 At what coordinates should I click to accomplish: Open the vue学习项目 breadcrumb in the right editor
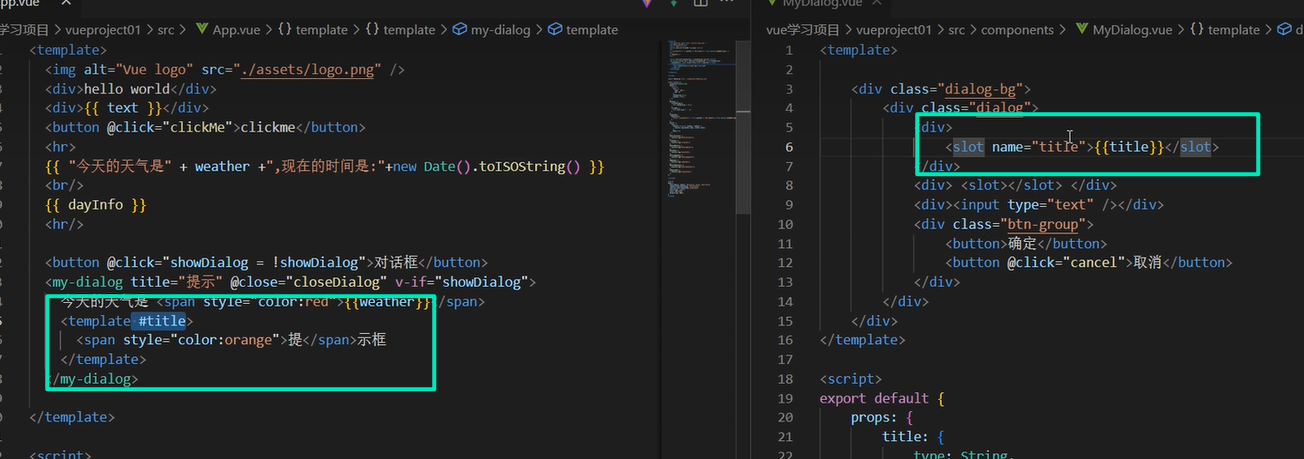[x=803, y=30]
